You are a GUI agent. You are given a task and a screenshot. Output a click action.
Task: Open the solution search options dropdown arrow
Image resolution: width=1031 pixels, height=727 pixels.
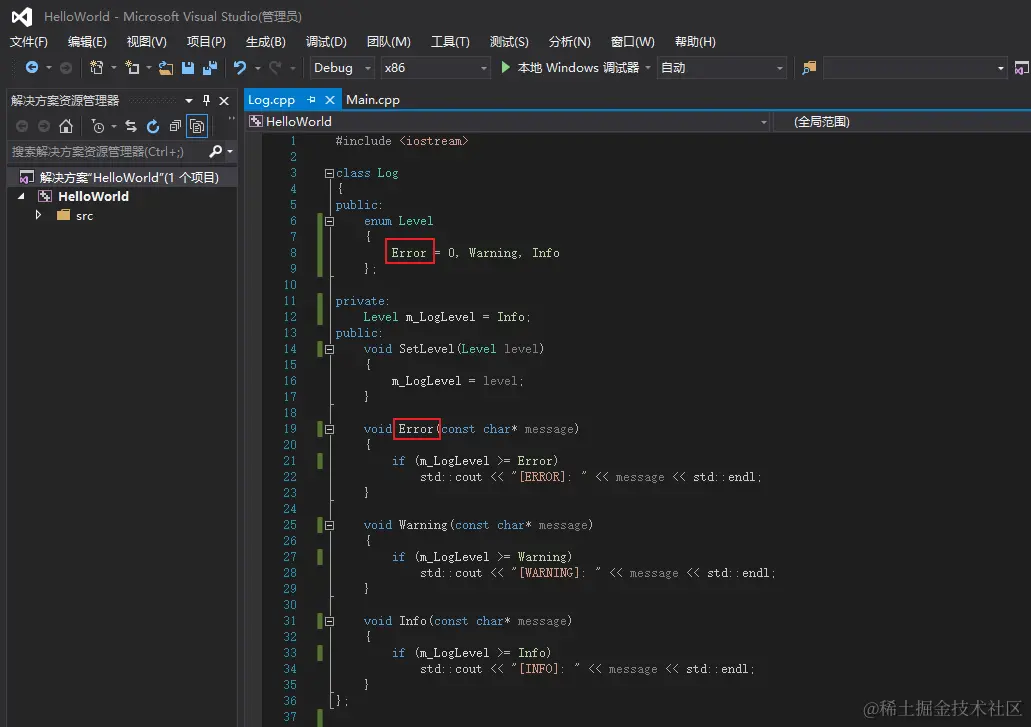pos(229,152)
